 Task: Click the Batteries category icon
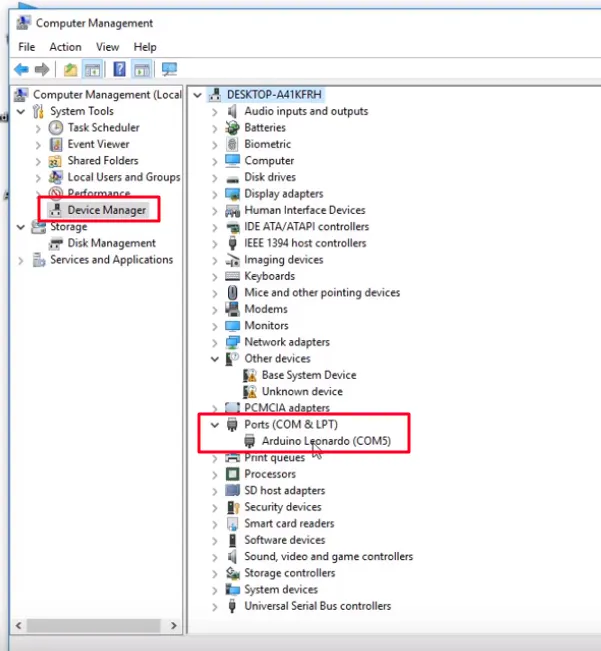(x=232, y=128)
